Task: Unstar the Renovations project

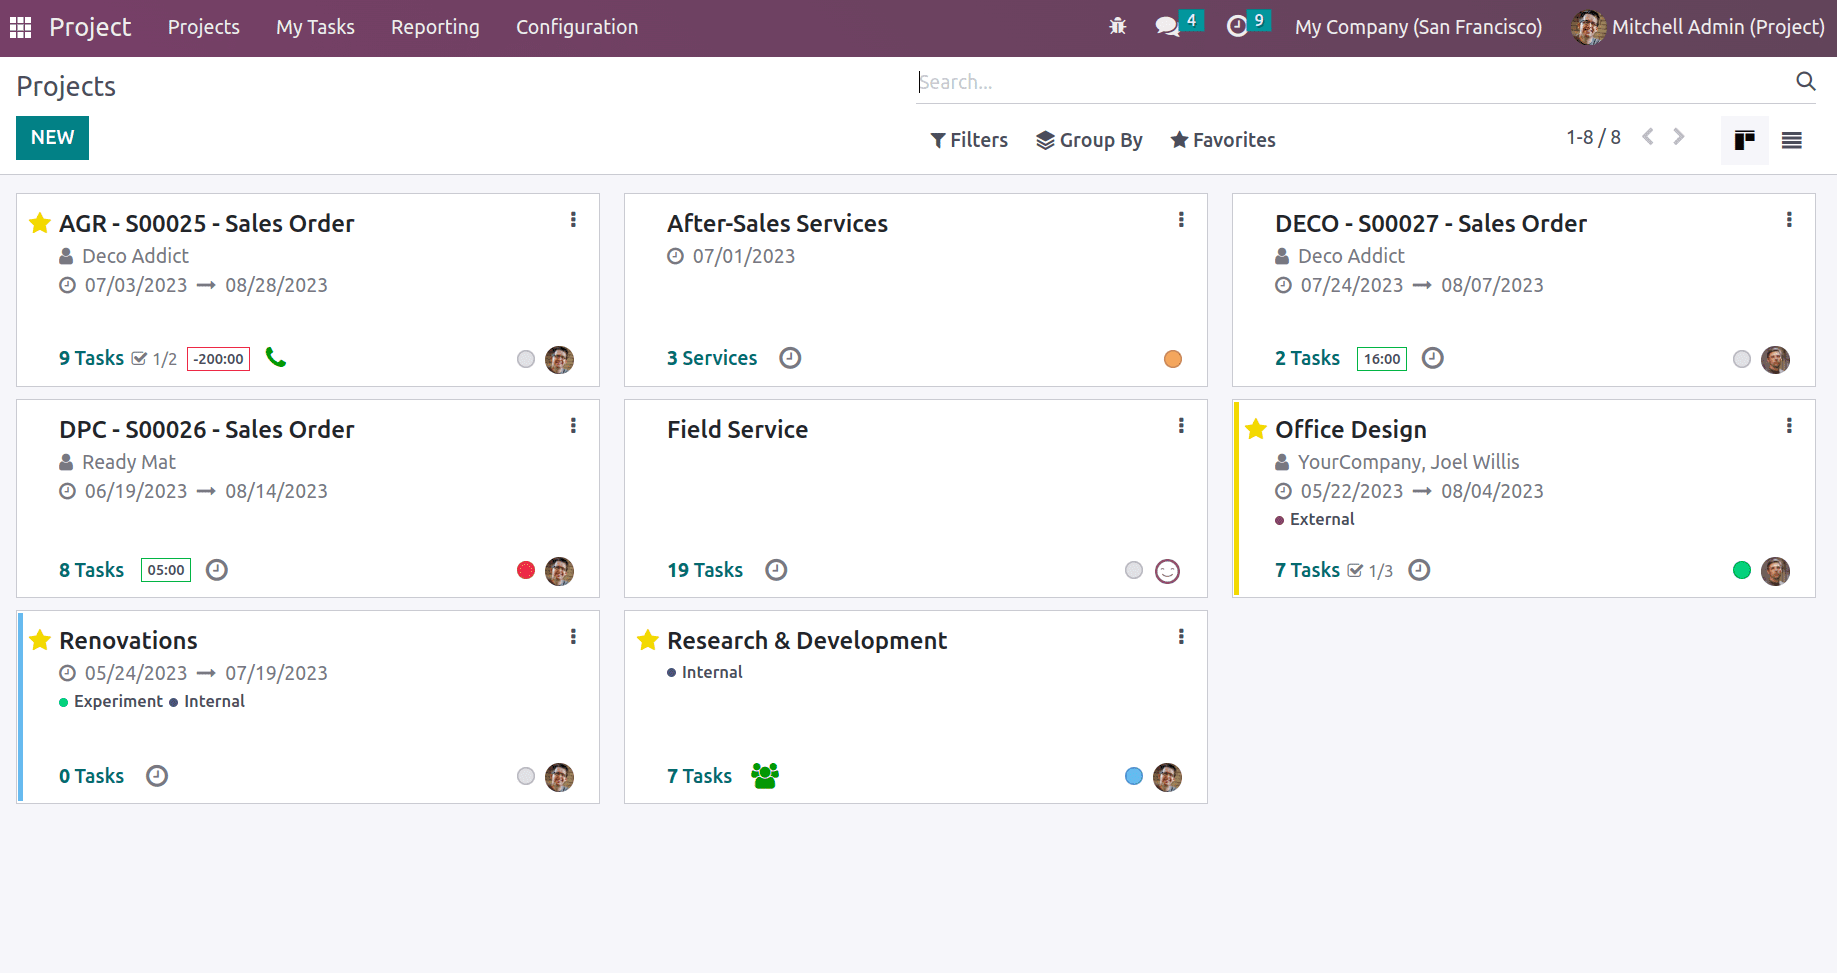Action: 40,641
